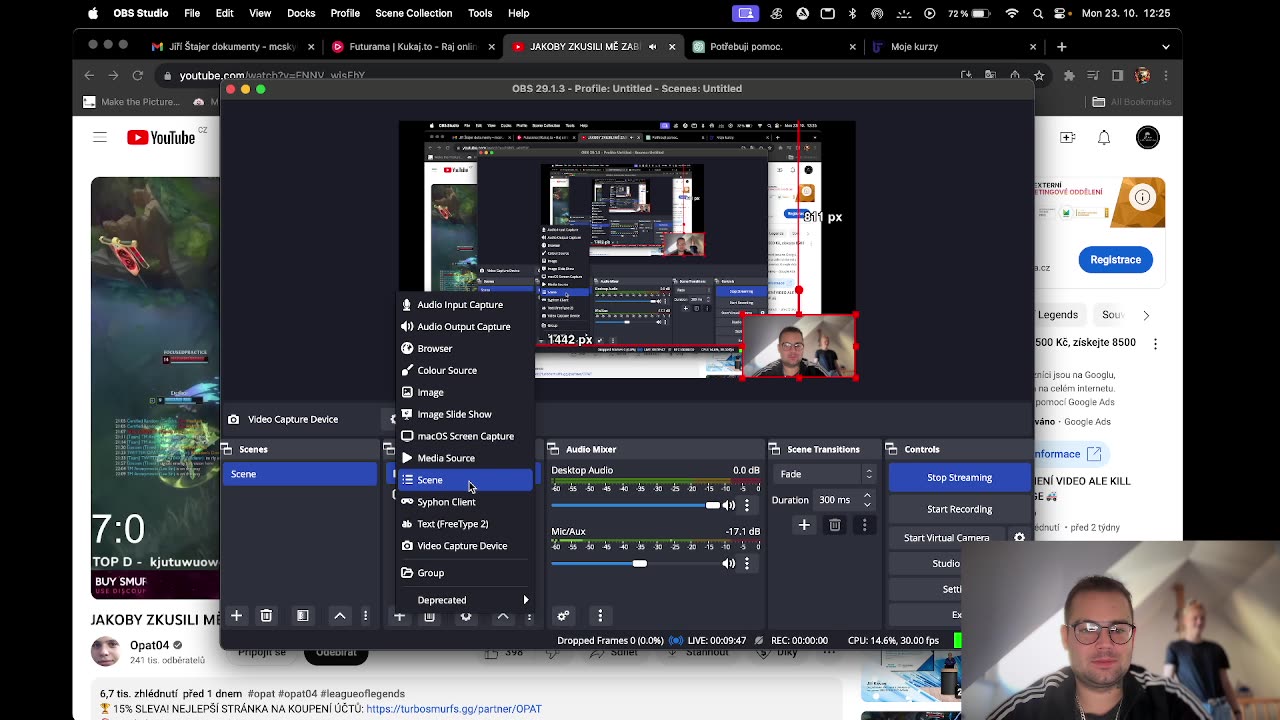Select the Scene item in Scenes list
Image resolution: width=1280 pixels, height=720 pixels.
click(299, 474)
